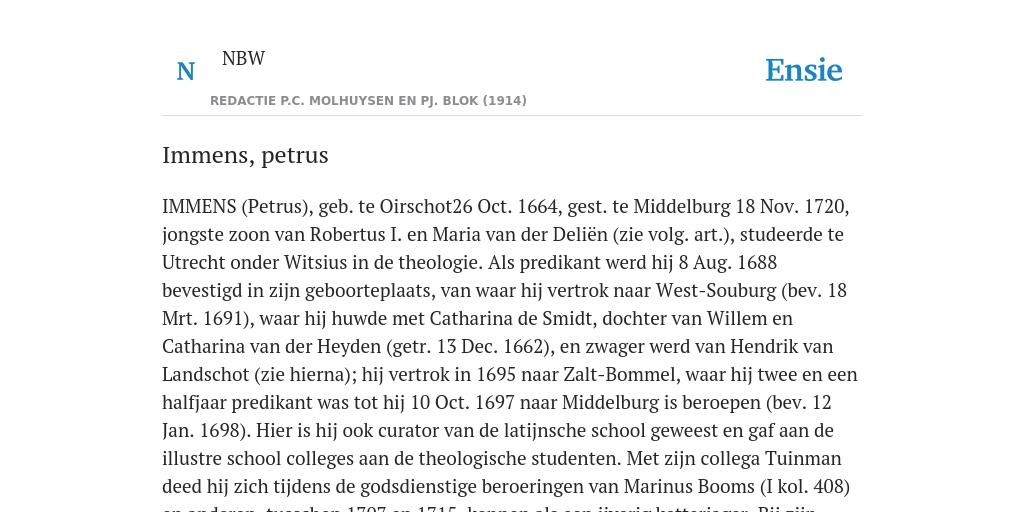
Task: Click the place name West-Souburg
Action: click(716, 291)
